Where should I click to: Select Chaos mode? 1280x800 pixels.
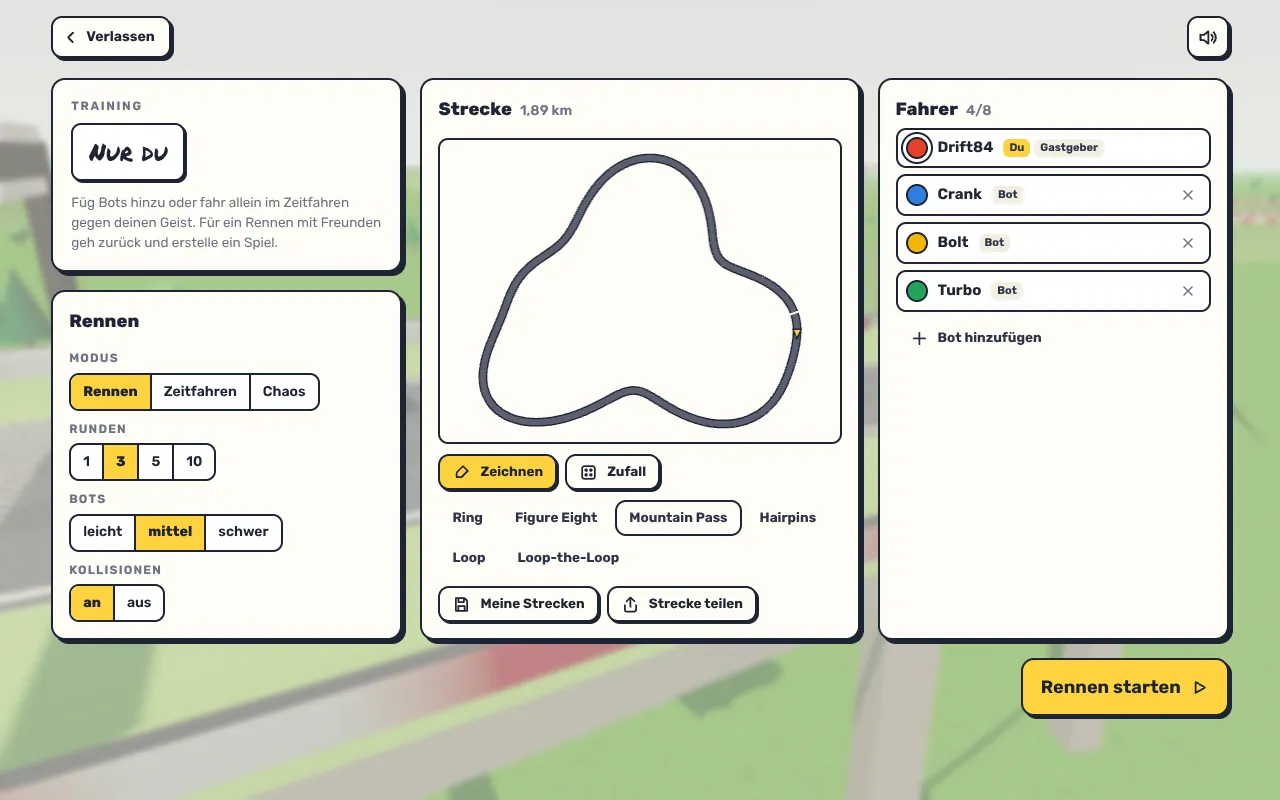click(x=284, y=392)
